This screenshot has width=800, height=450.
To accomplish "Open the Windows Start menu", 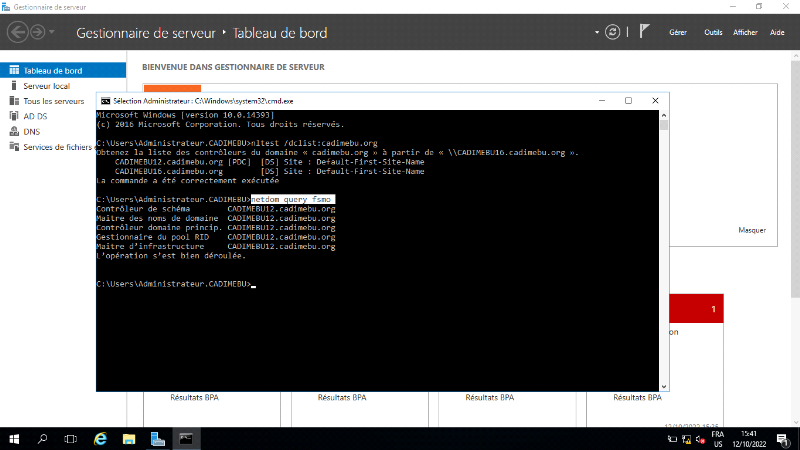I will coord(14,439).
